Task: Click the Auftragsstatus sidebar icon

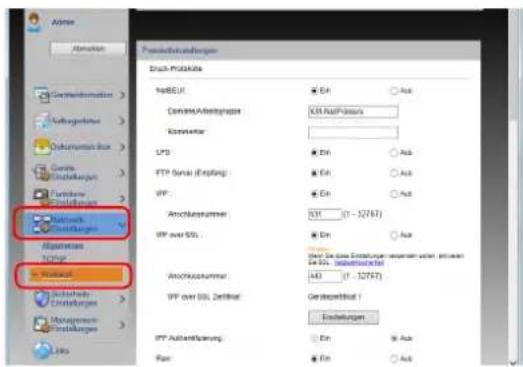Action: (x=41, y=121)
